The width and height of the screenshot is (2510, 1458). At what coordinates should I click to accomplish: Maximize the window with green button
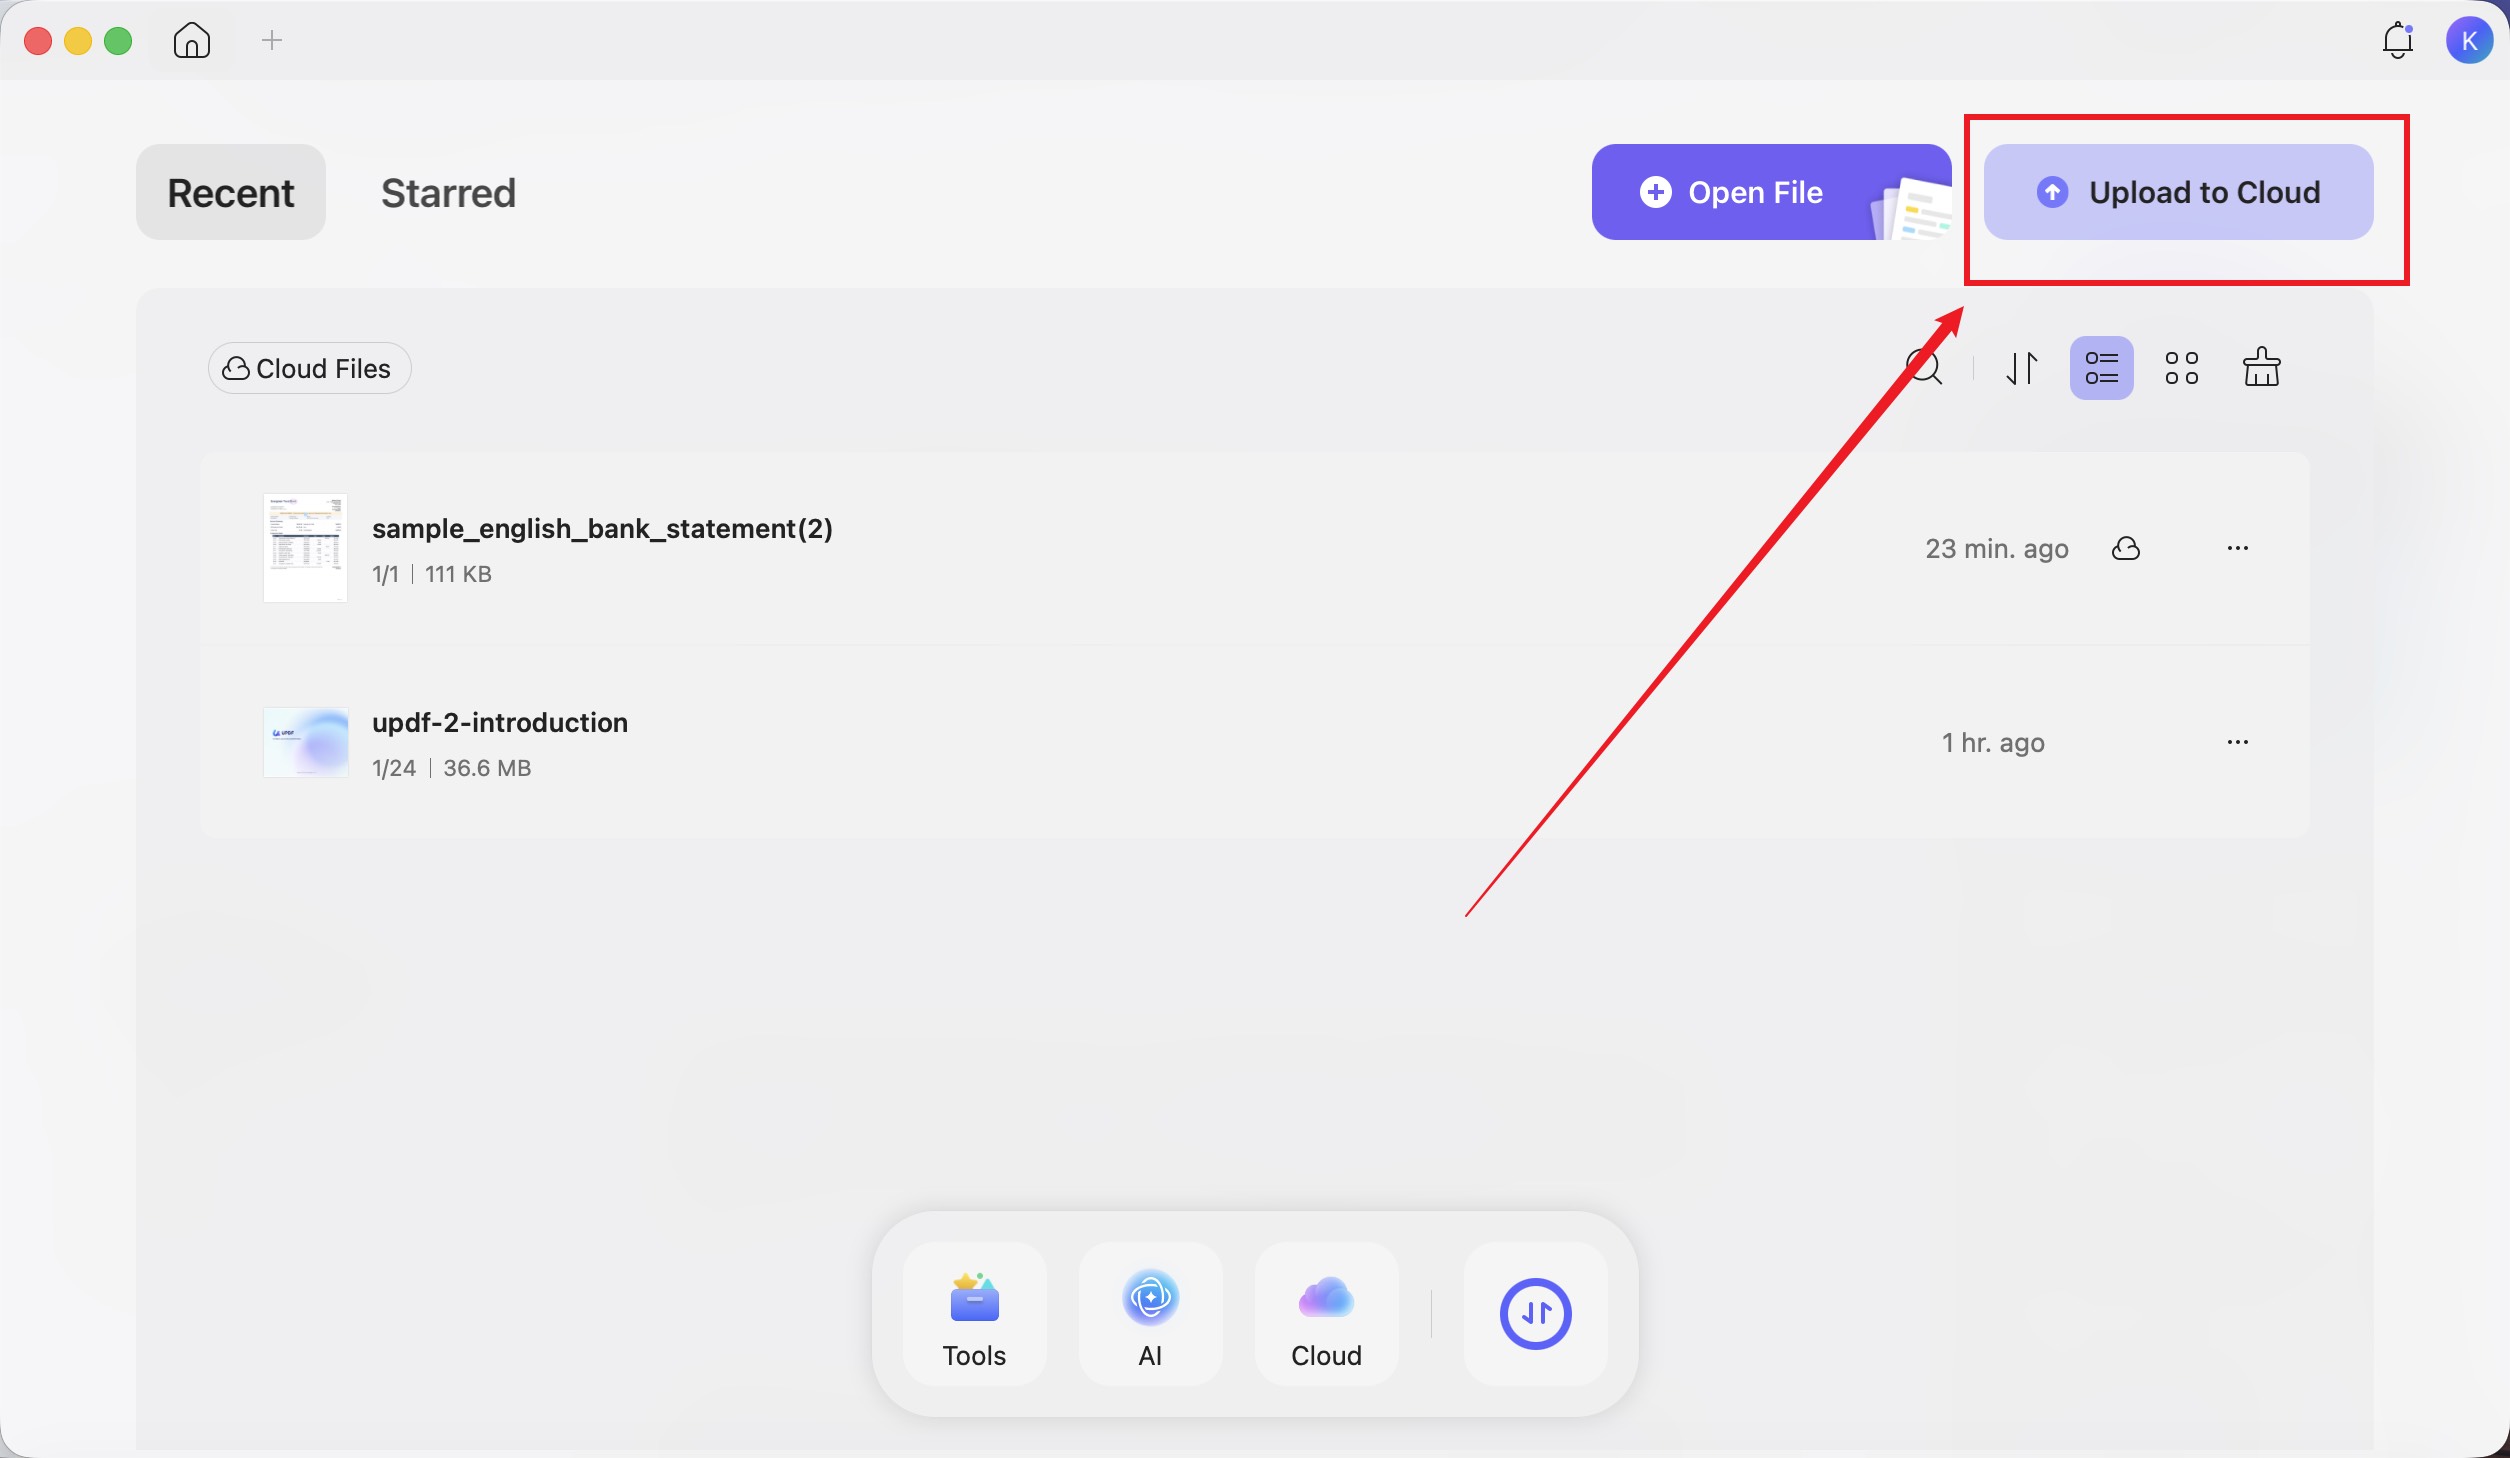pyautogui.click(x=118, y=41)
